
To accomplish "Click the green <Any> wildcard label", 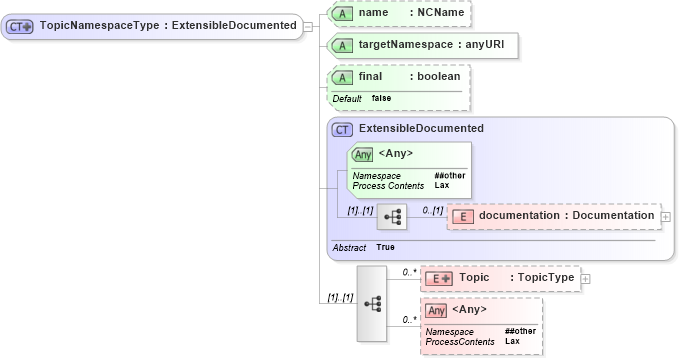I will [396, 153].
